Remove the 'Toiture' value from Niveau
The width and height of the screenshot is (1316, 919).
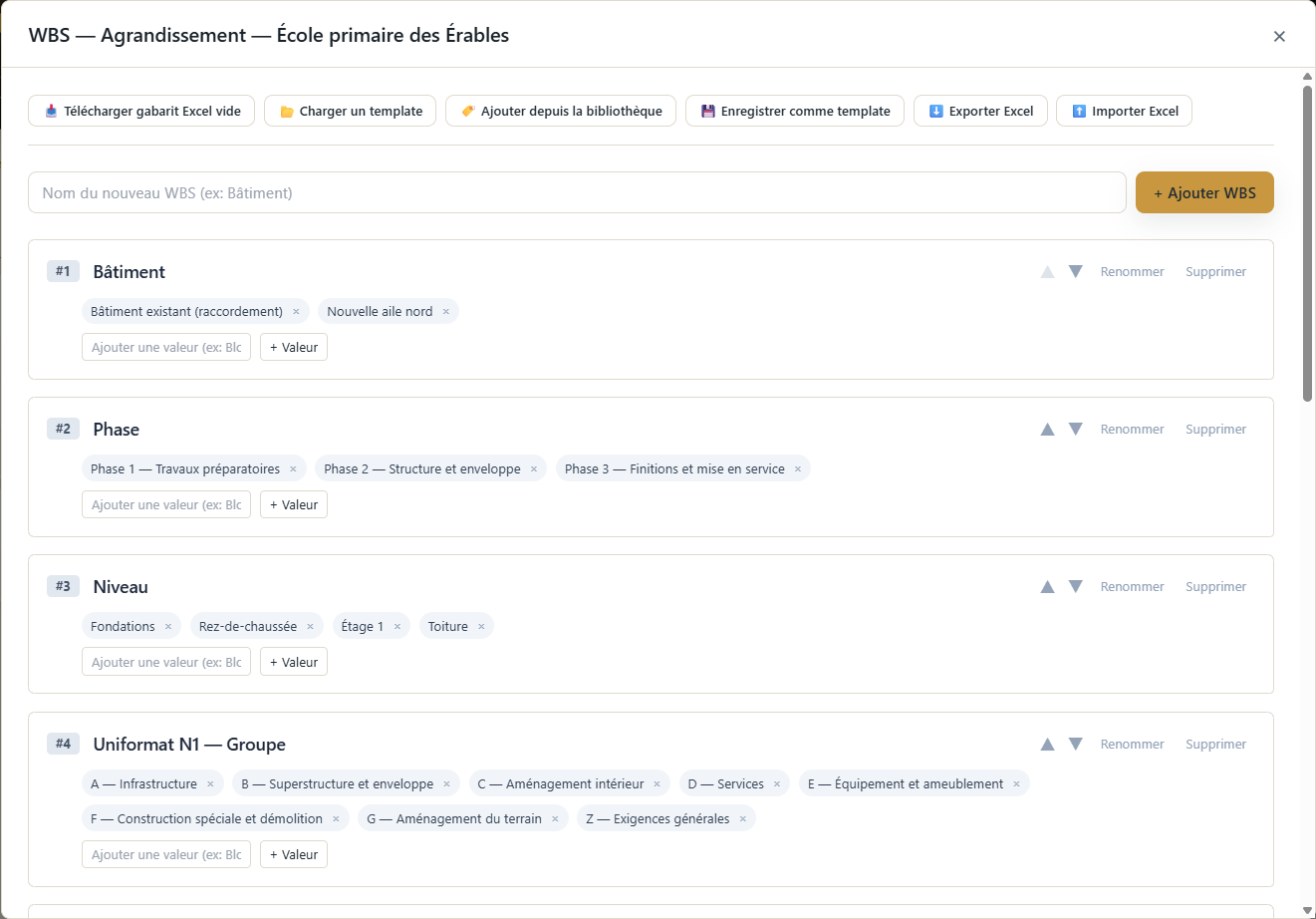click(481, 627)
